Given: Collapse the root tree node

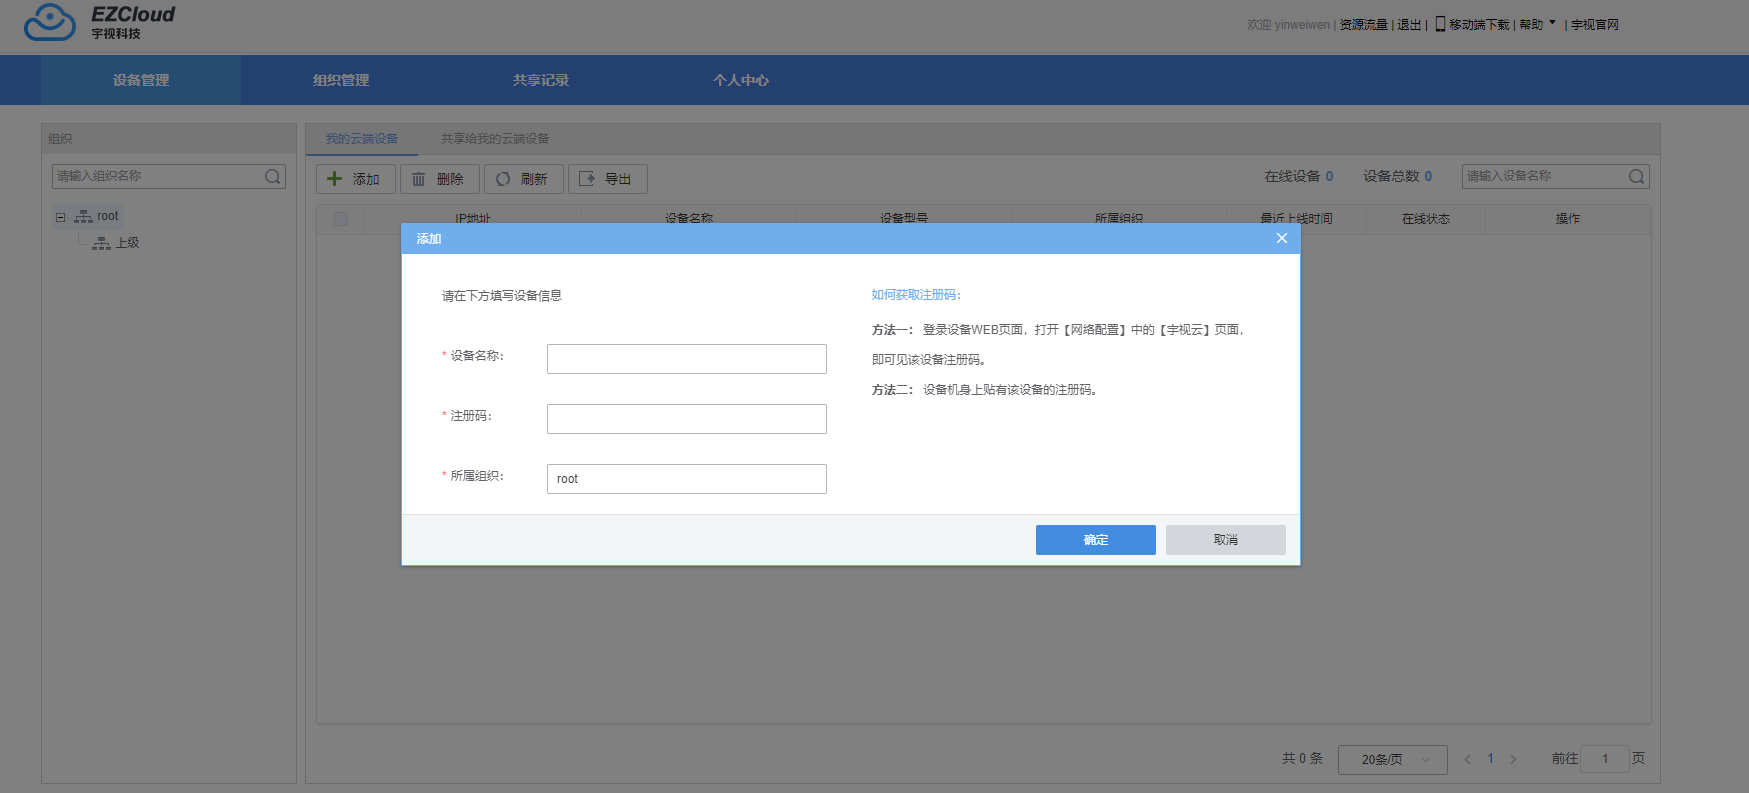Looking at the screenshot, I should coord(60,217).
